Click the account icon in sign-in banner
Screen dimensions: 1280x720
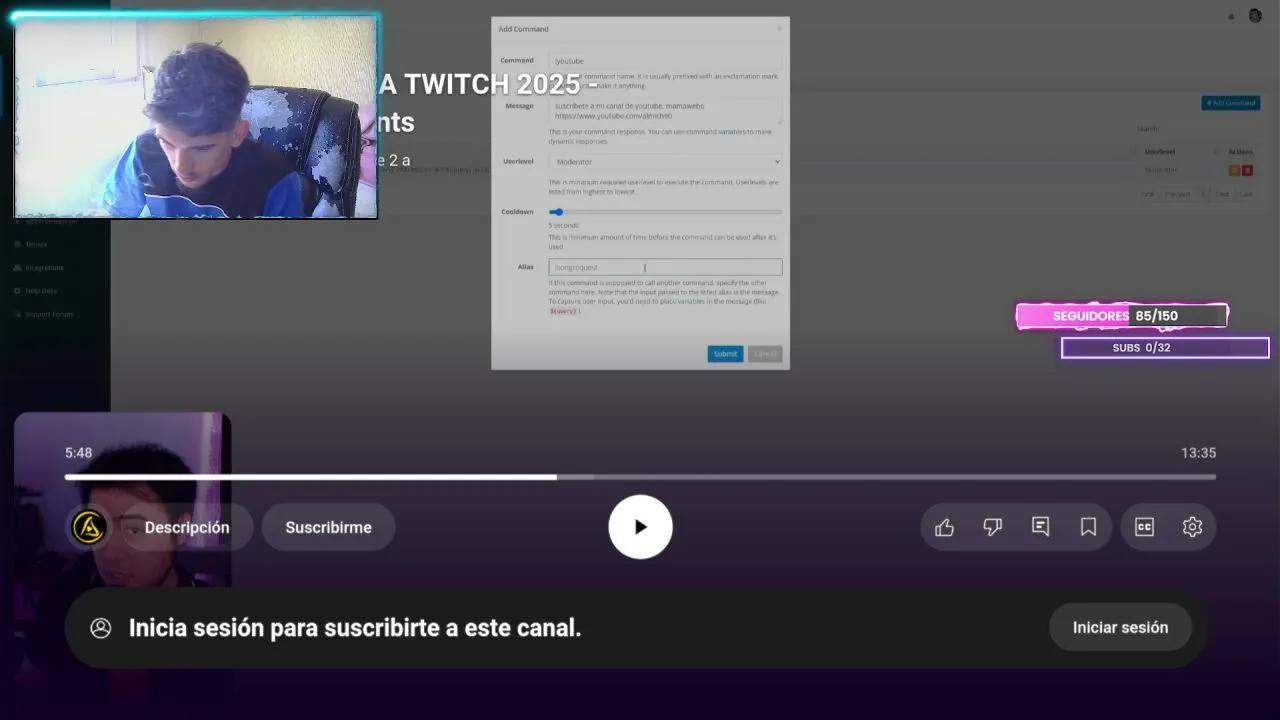click(x=101, y=628)
